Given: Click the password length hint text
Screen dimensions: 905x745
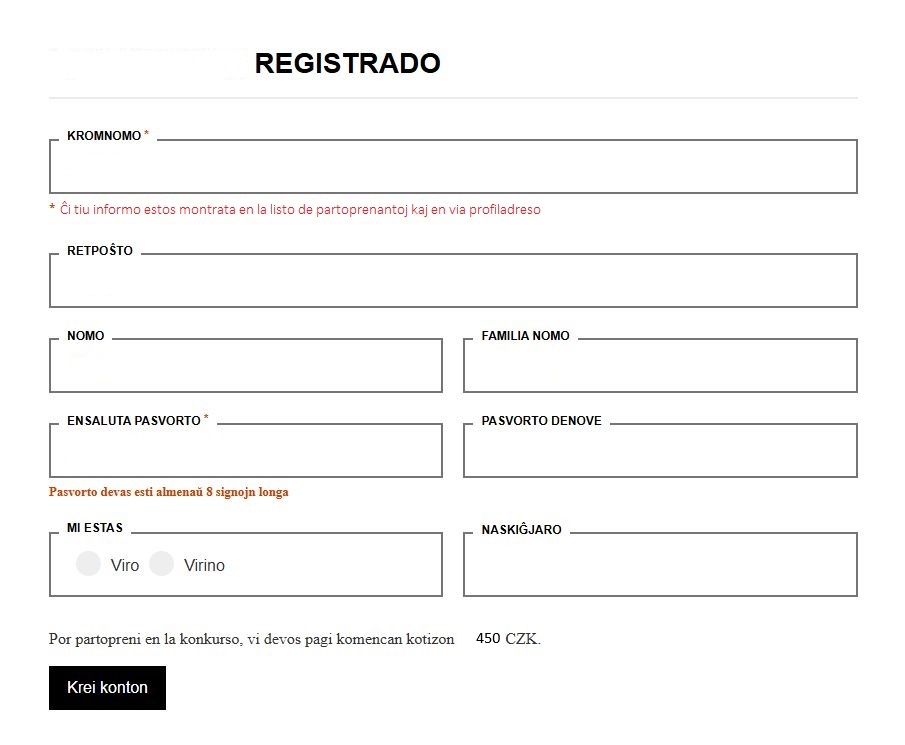Looking at the screenshot, I should pyautogui.click(x=169, y=492).
